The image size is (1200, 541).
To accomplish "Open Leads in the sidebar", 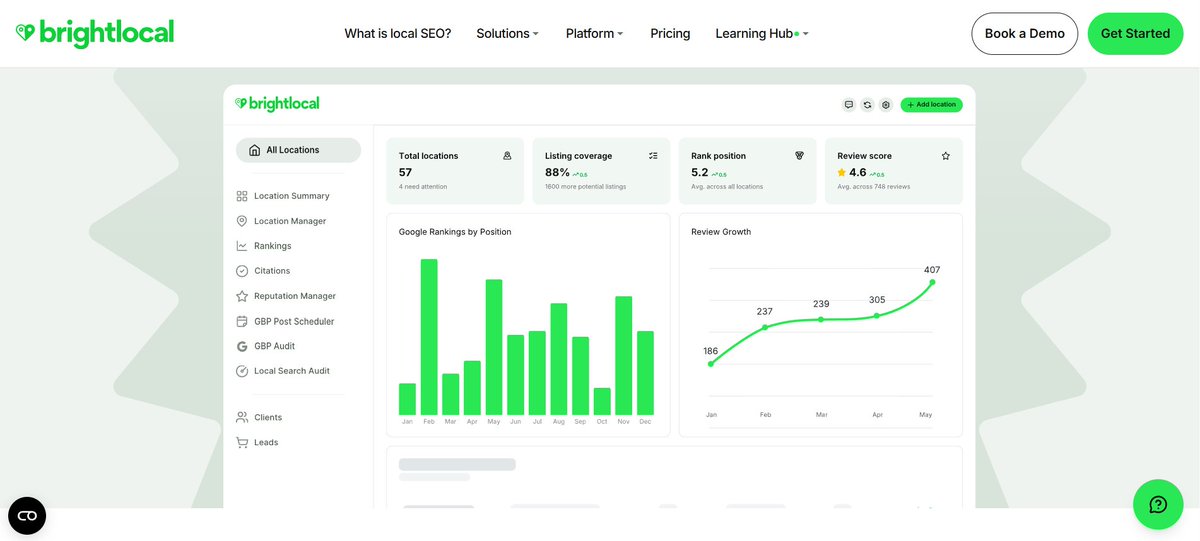I will (x=266, y=442).
